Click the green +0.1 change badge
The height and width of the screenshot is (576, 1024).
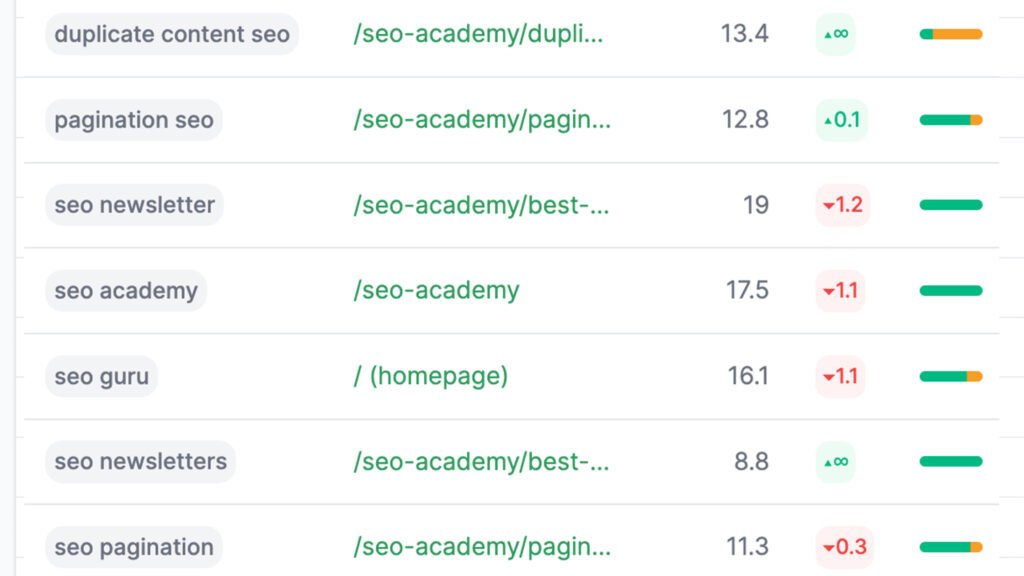pos(841,120)
